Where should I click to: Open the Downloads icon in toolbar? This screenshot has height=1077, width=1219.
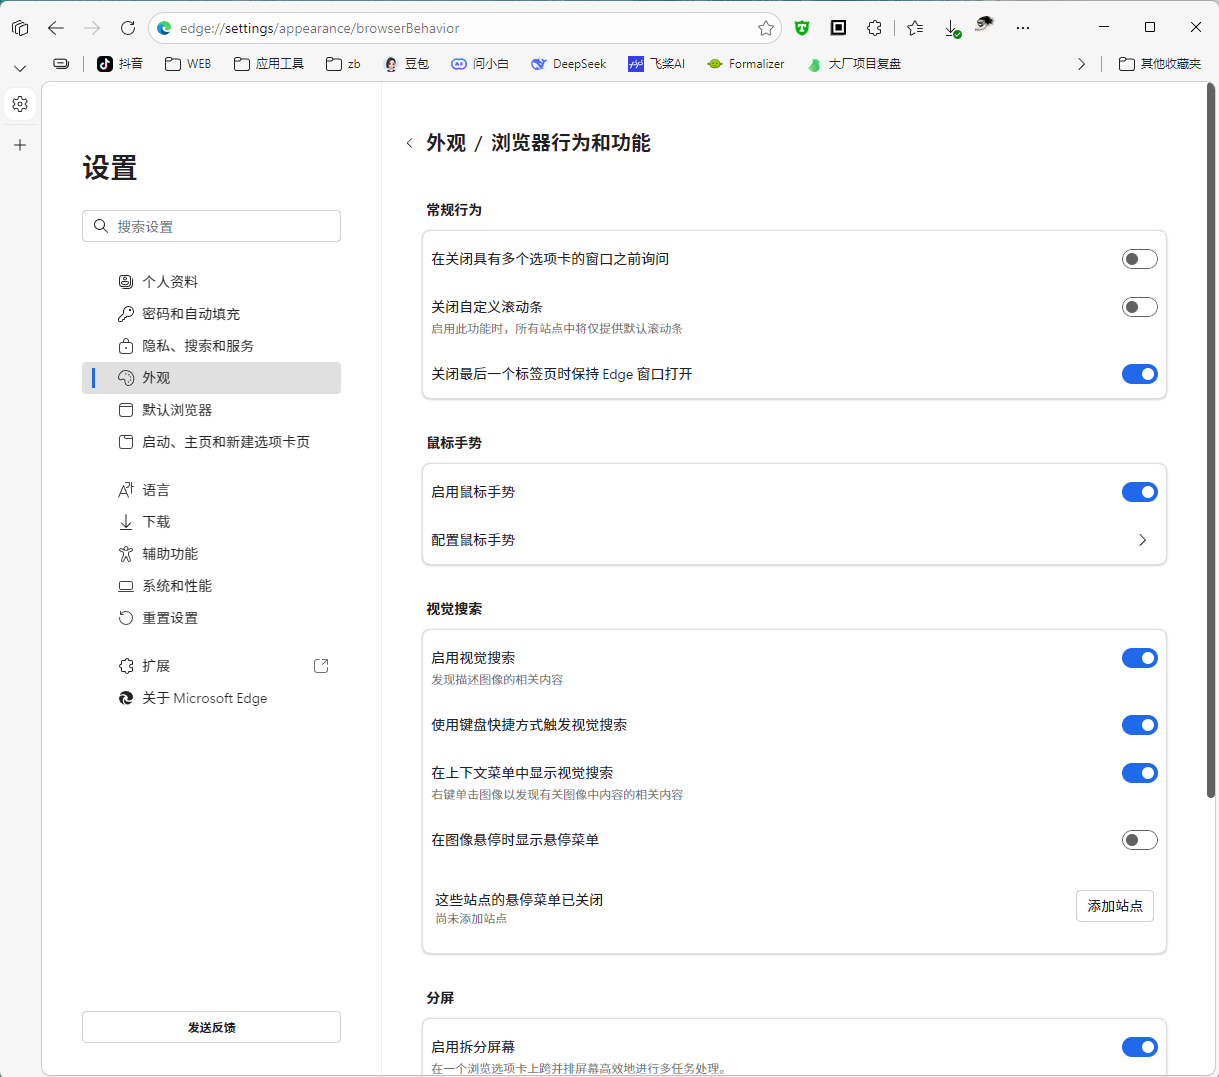coord(952,28)
